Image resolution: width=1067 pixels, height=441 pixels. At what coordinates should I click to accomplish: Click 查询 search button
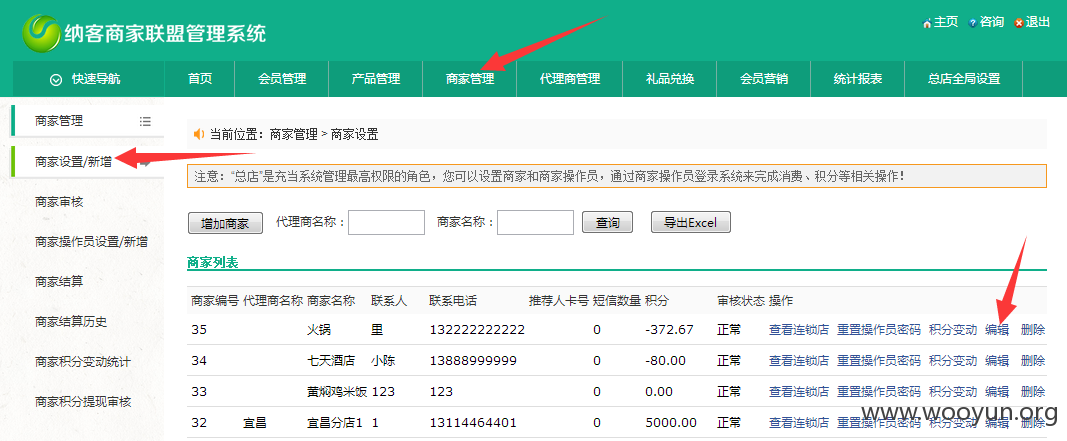(x=607, y=222)
